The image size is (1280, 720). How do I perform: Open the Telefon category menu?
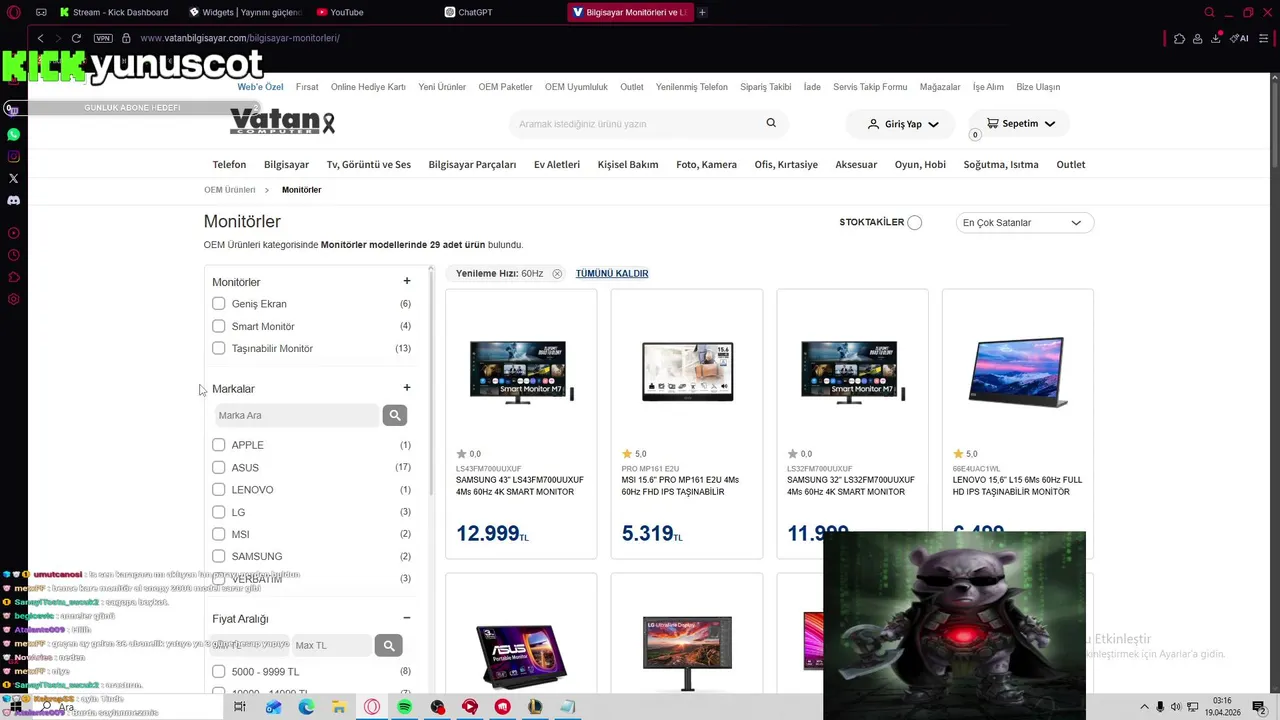[229, 164]
